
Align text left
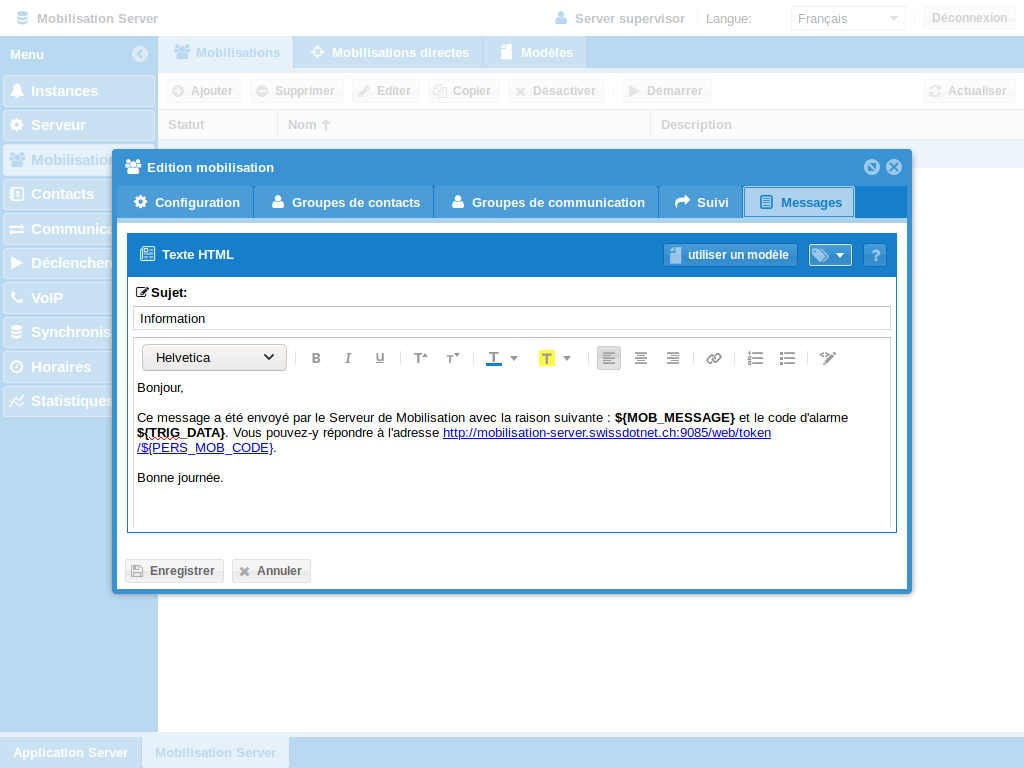click(609, 358)
